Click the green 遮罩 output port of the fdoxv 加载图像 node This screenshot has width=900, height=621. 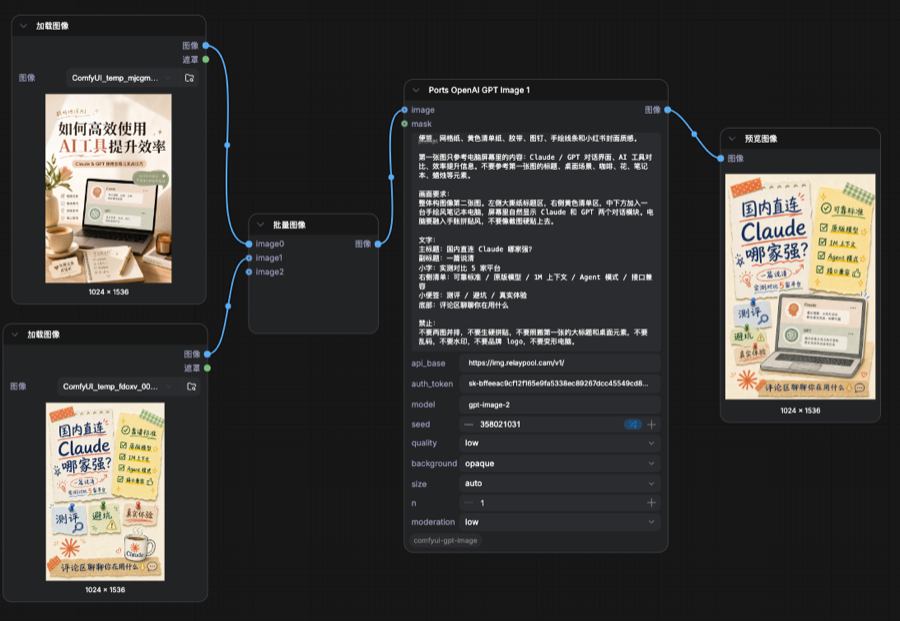(207, 368)
